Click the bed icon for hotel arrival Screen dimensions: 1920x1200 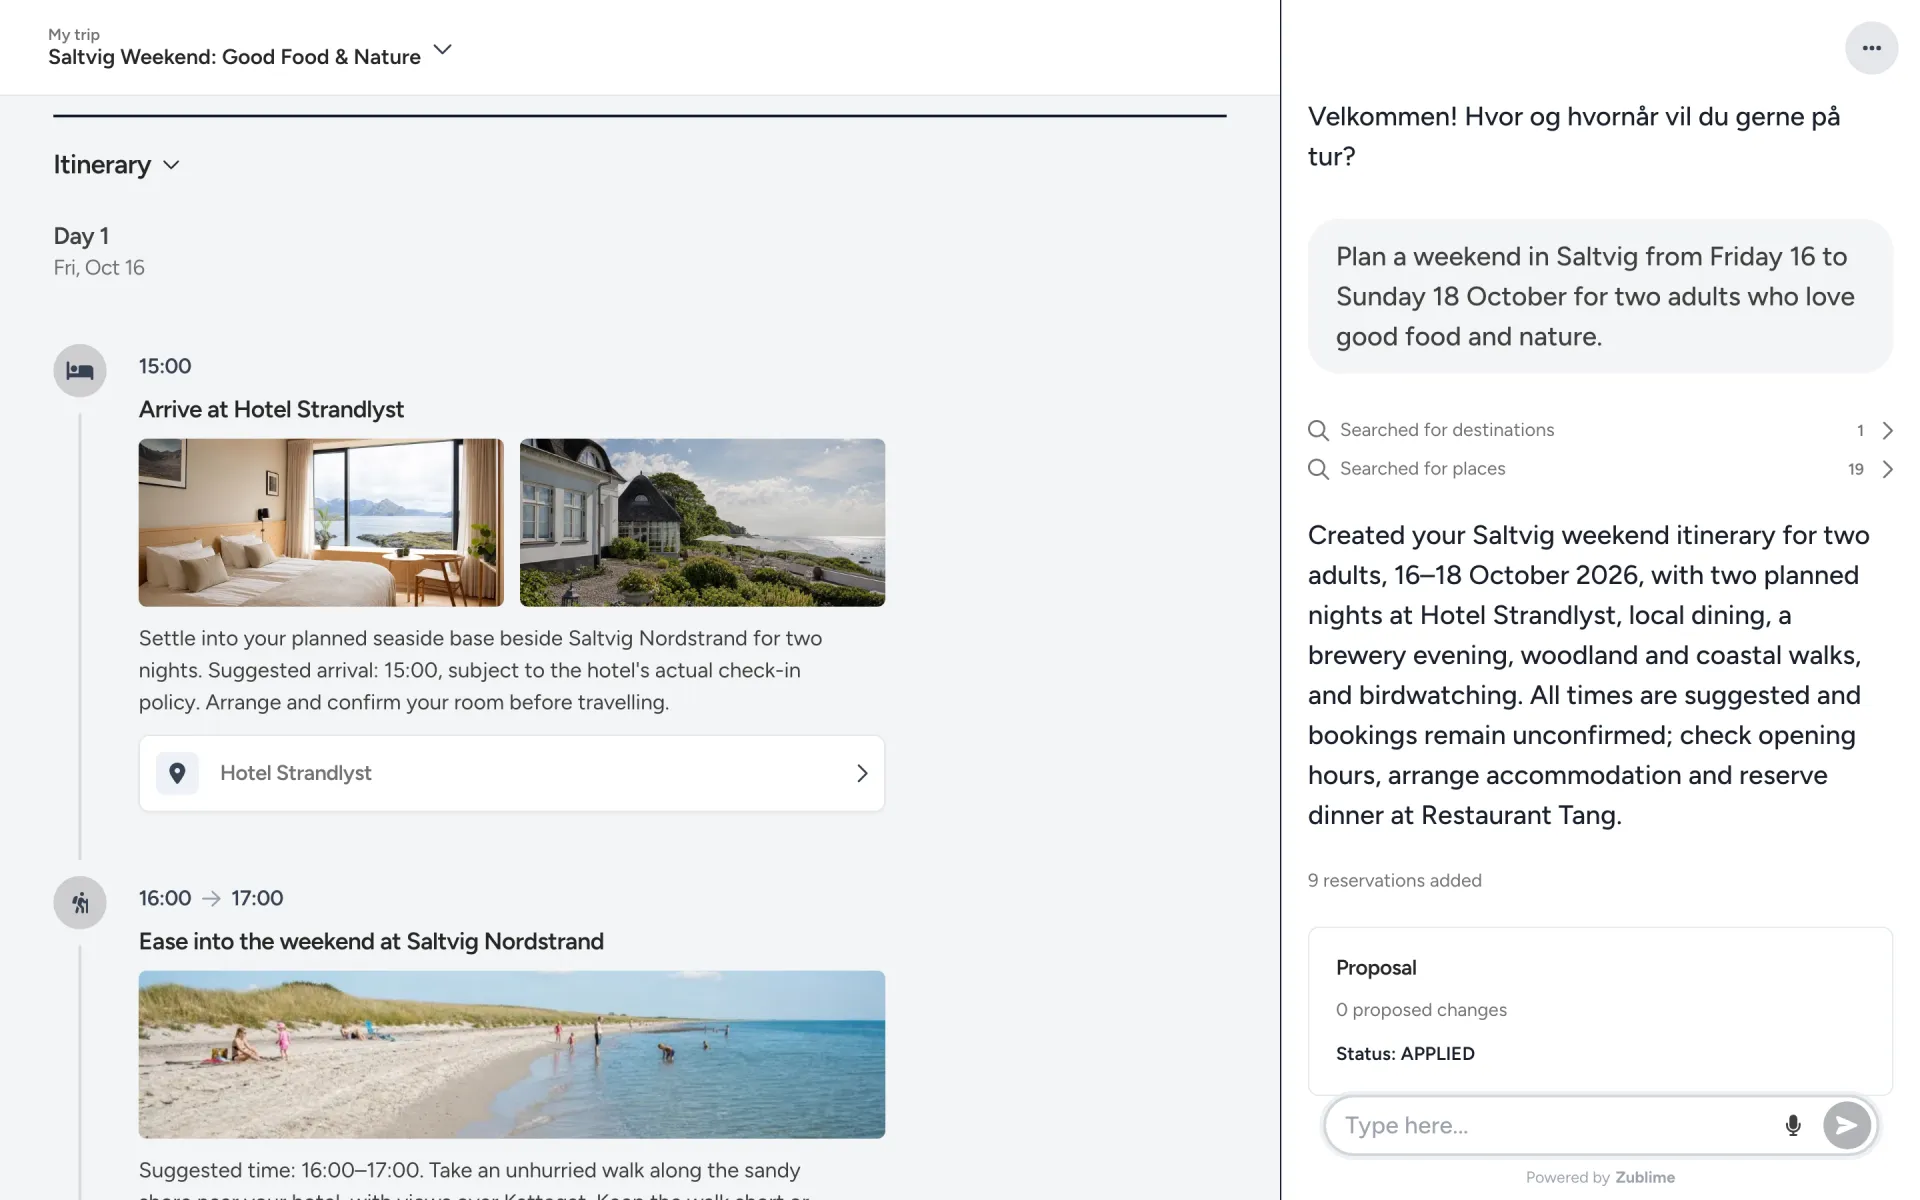(80, 371)
